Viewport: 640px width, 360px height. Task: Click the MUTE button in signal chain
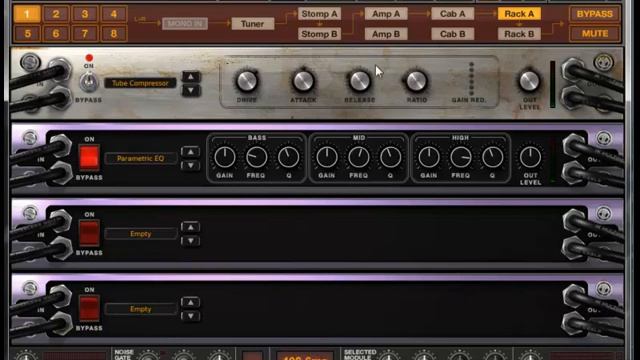click(x=595, y=33)
